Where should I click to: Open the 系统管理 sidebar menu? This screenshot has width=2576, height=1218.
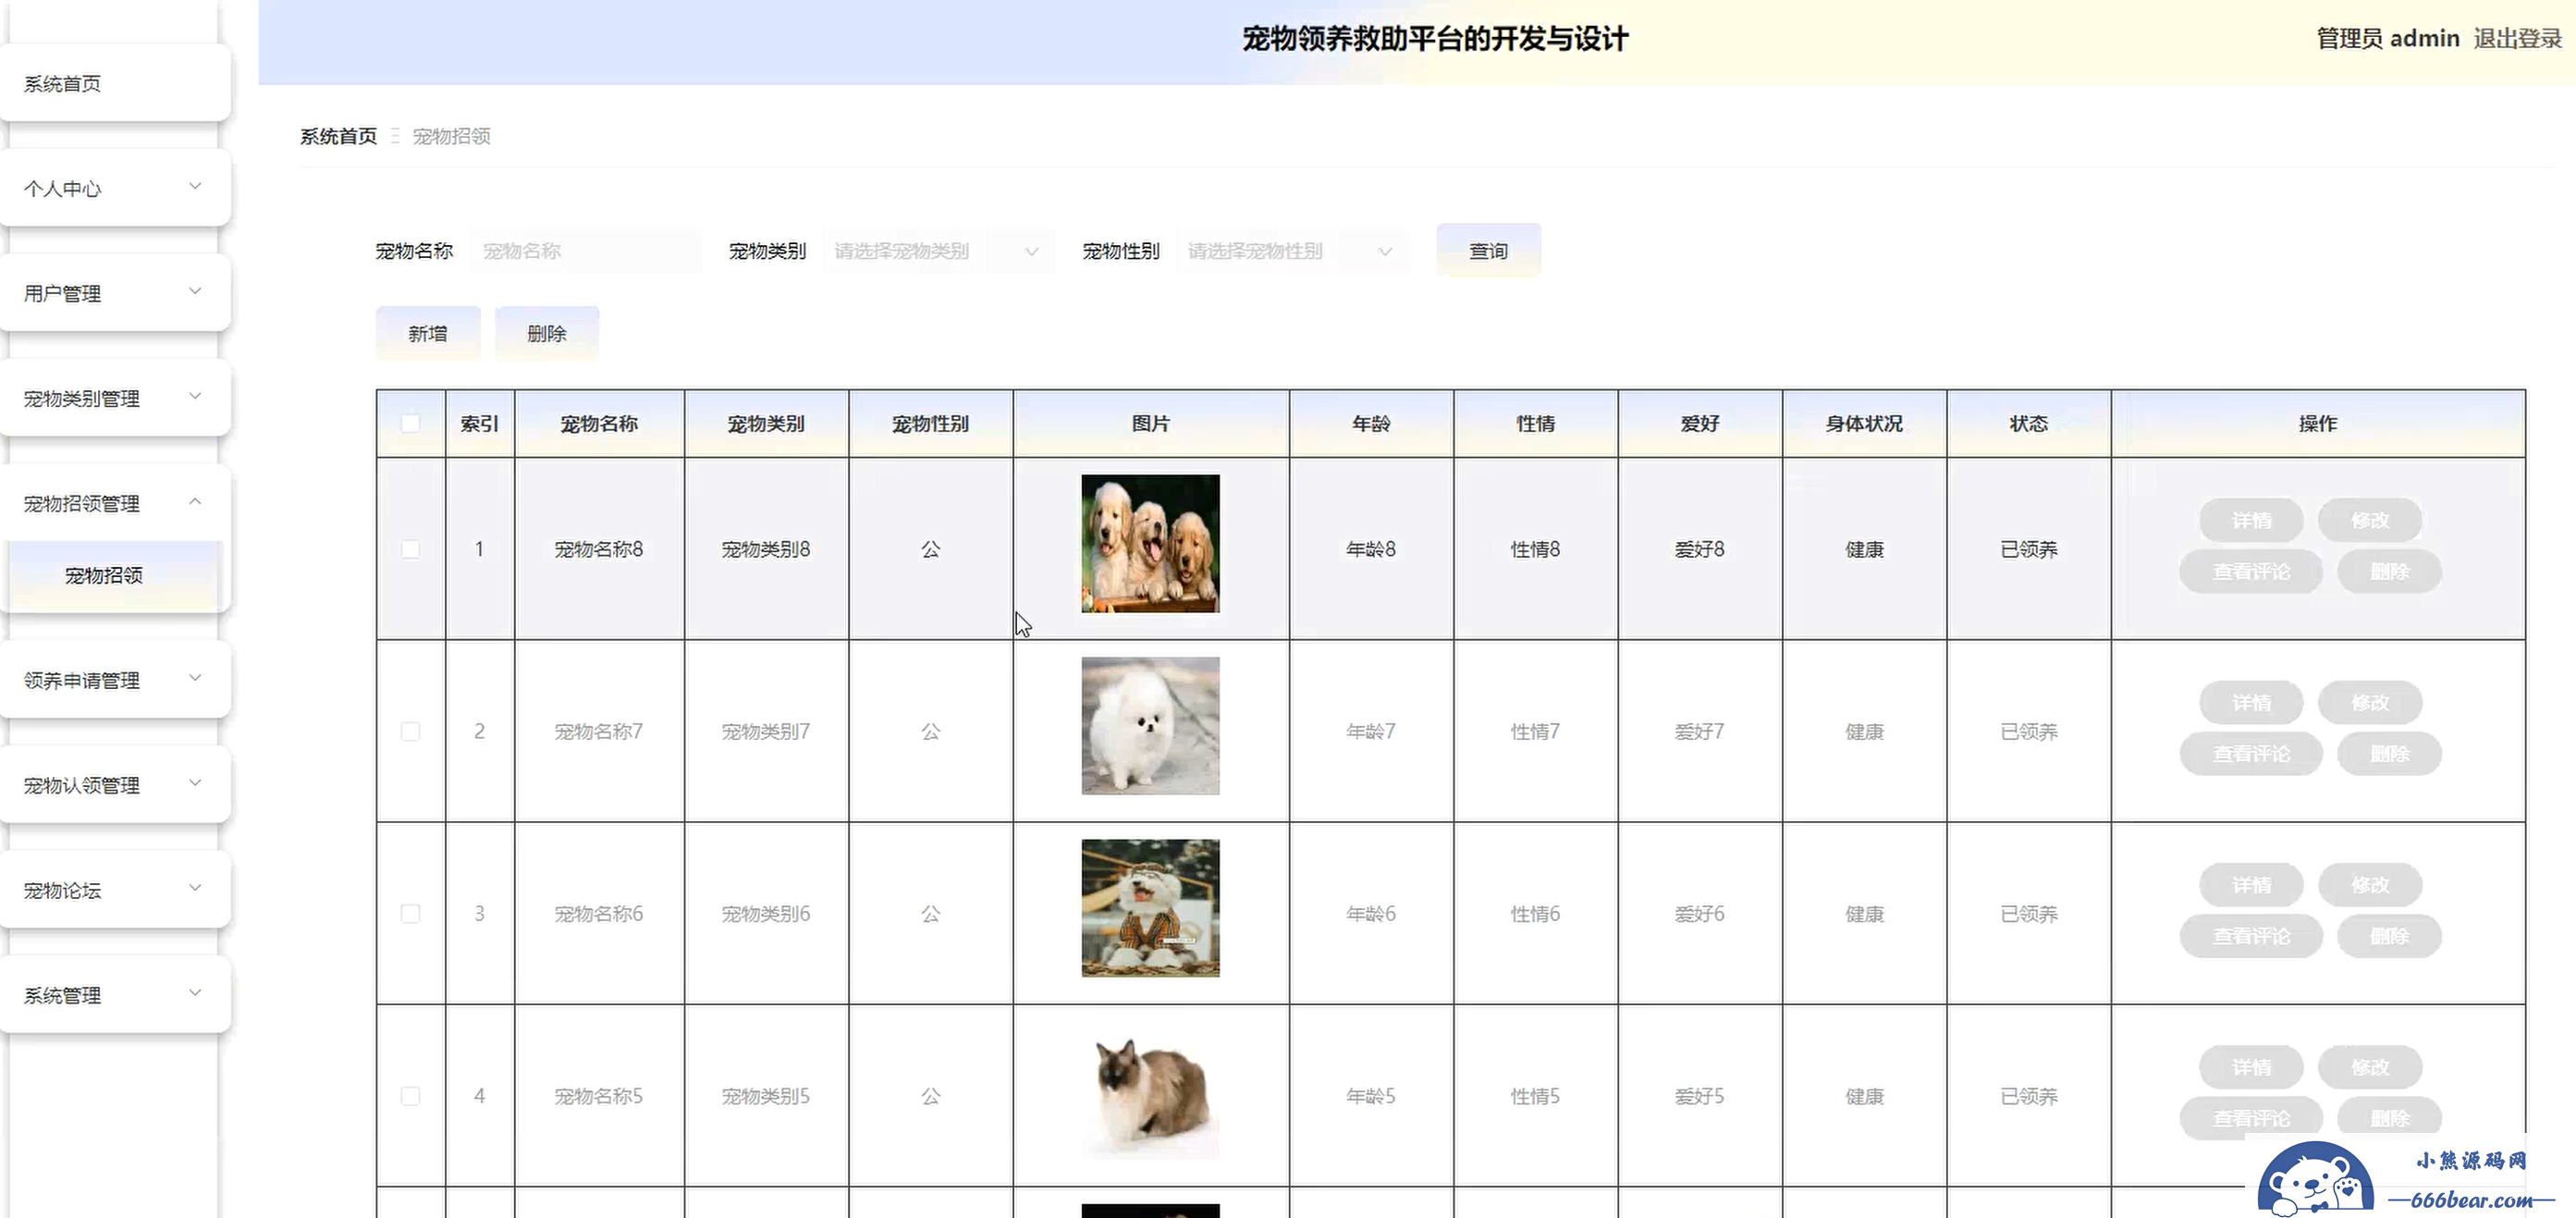115,995
